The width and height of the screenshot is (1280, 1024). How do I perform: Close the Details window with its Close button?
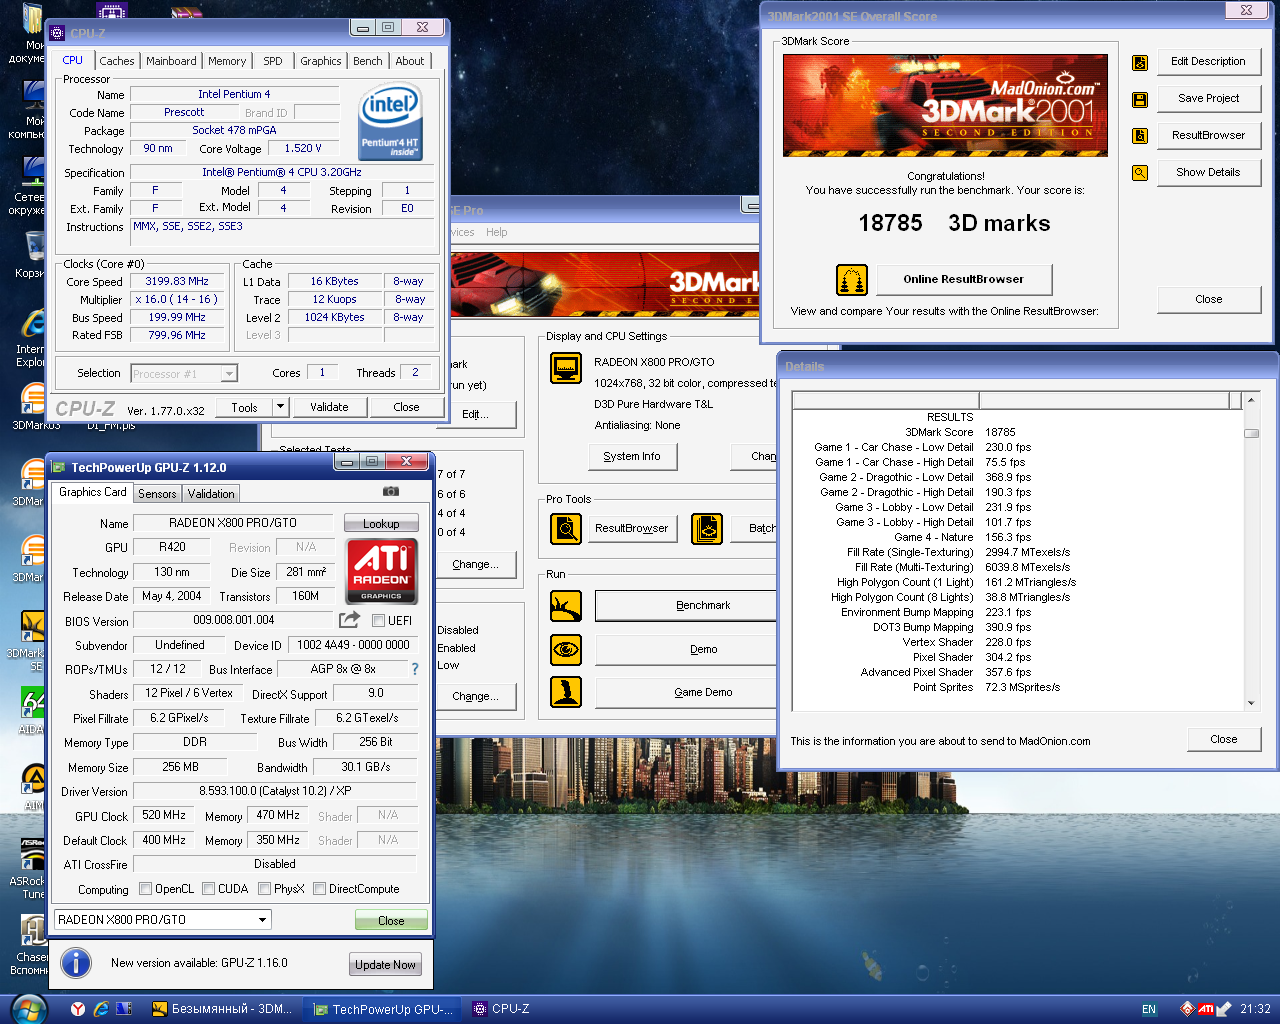[1223, 740]
